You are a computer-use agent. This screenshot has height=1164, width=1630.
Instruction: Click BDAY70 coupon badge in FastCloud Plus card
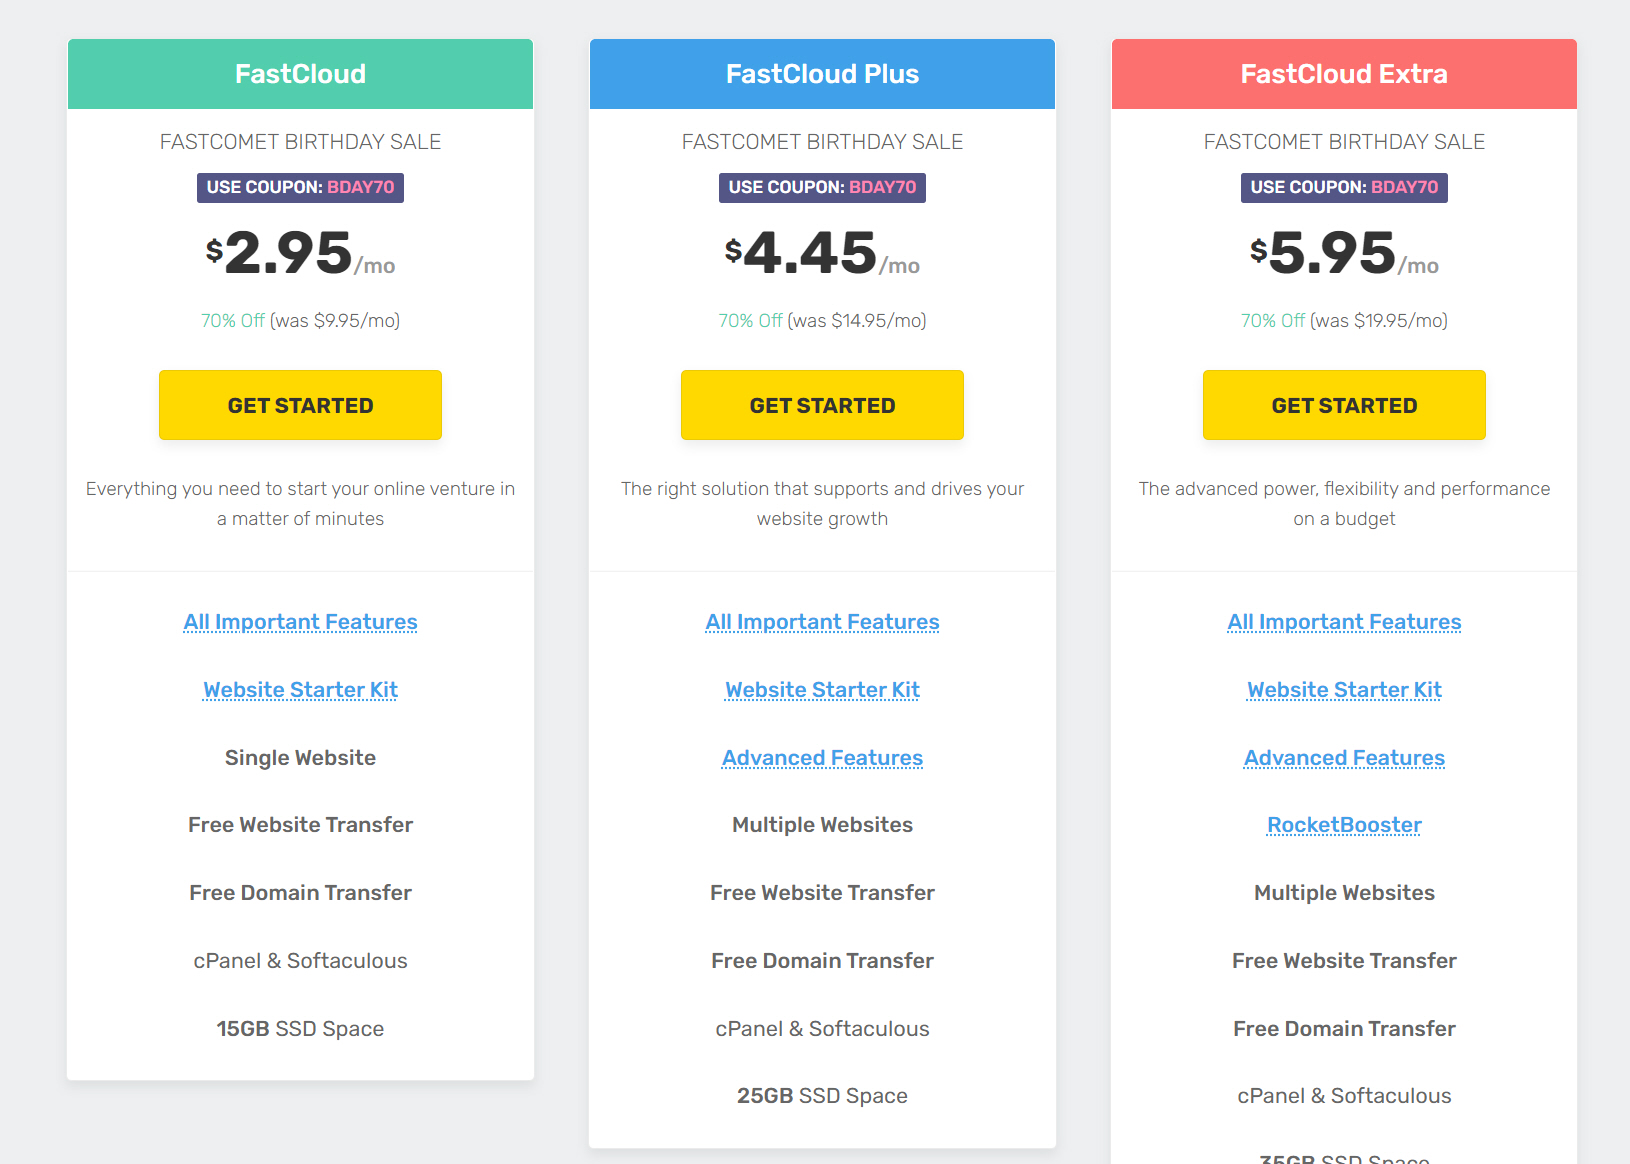[x=822, y=187]
